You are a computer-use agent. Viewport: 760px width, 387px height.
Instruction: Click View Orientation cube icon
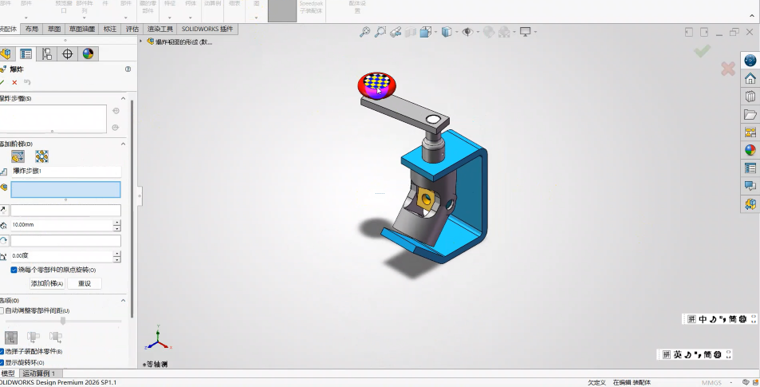point(426,32)
